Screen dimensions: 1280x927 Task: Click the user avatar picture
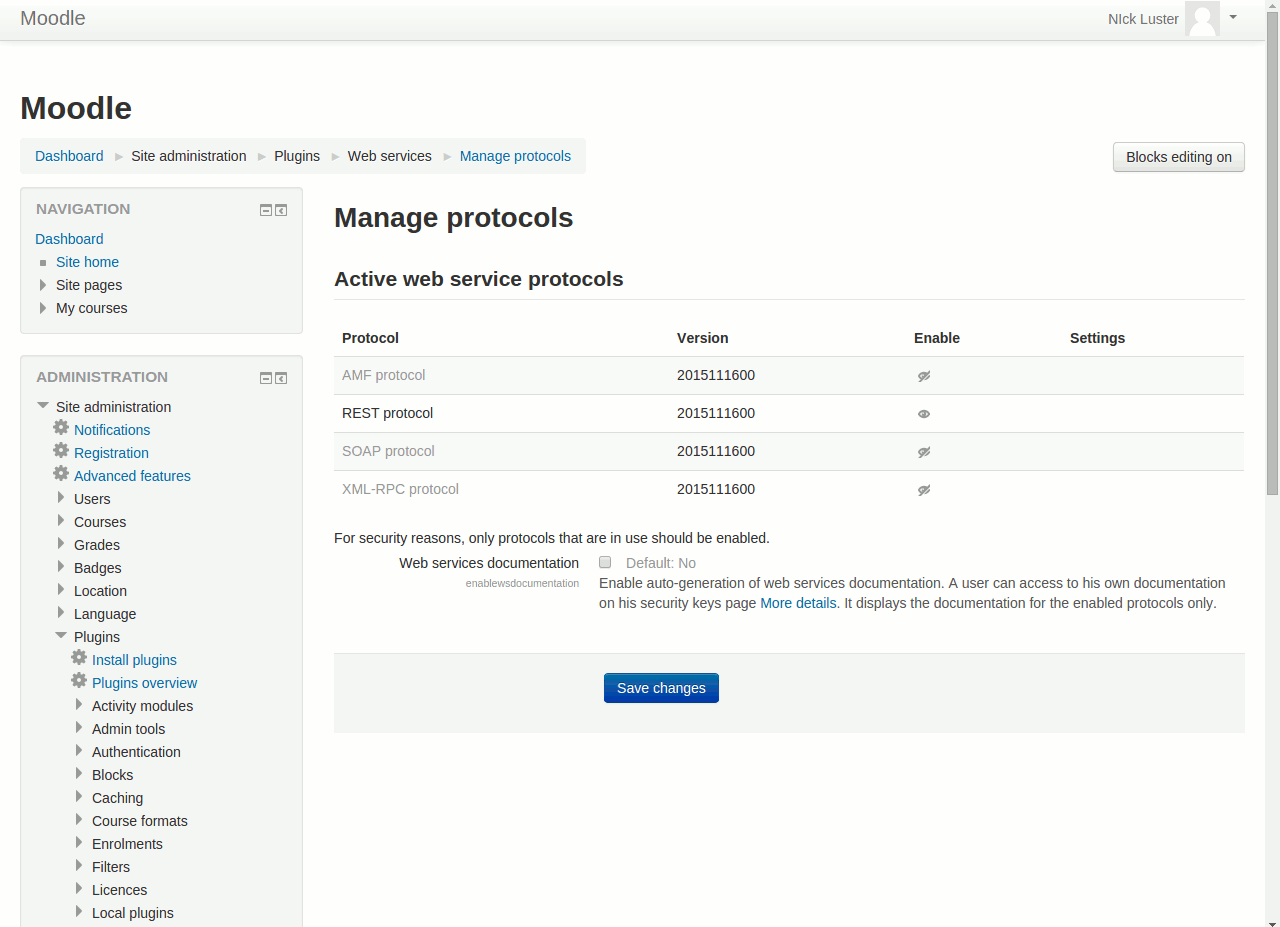(1202, 19)
